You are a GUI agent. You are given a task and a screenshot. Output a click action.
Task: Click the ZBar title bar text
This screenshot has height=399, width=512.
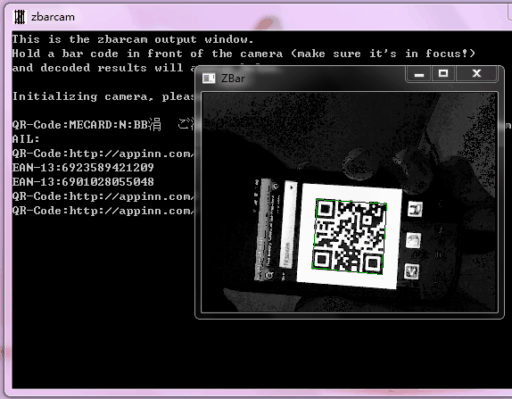[233, 79]
